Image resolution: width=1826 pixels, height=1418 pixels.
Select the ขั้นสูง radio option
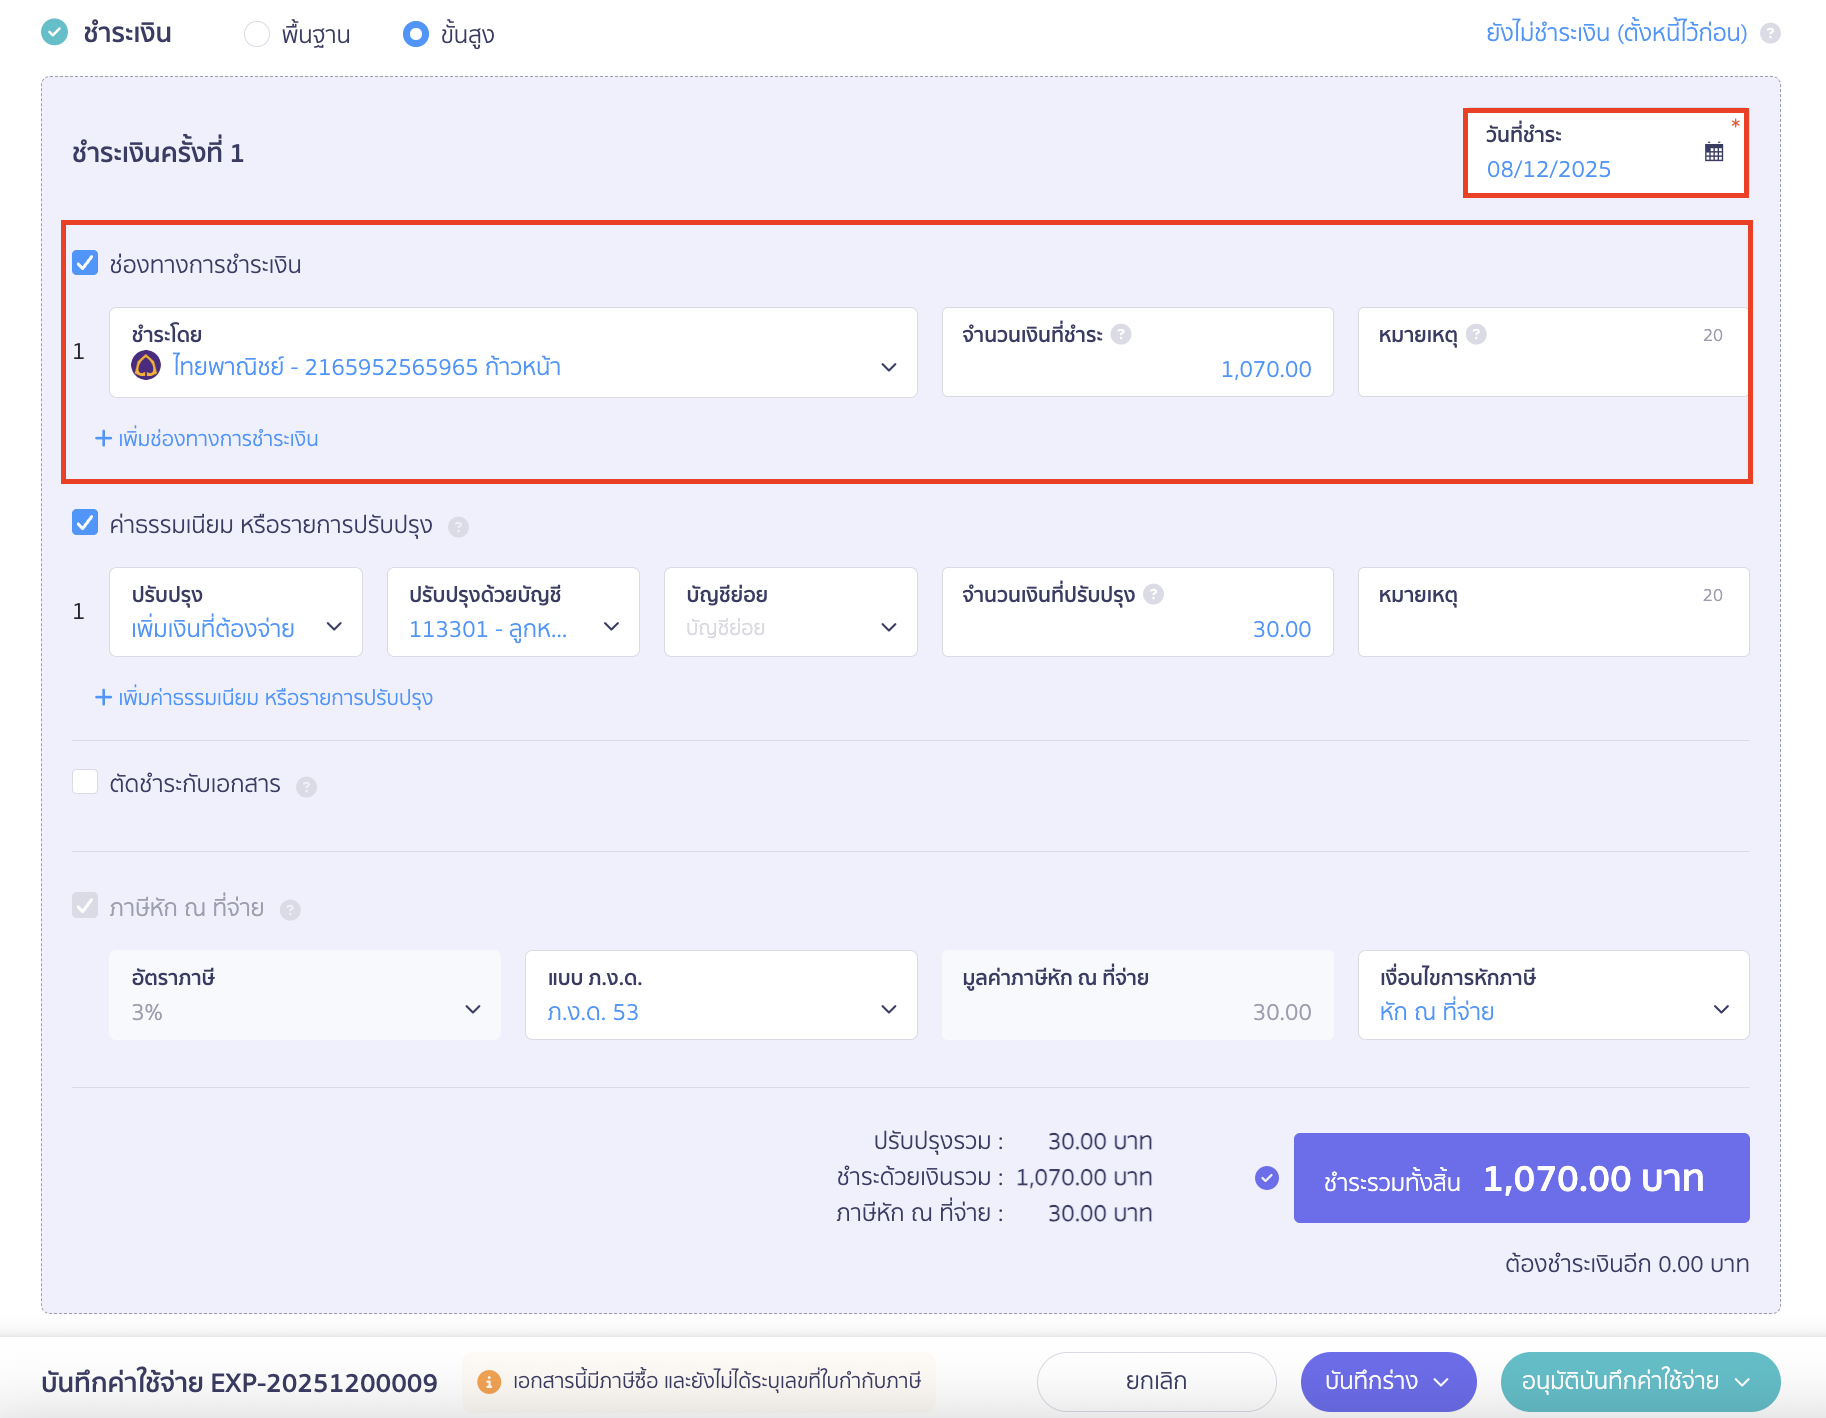(x=415, y=34)
